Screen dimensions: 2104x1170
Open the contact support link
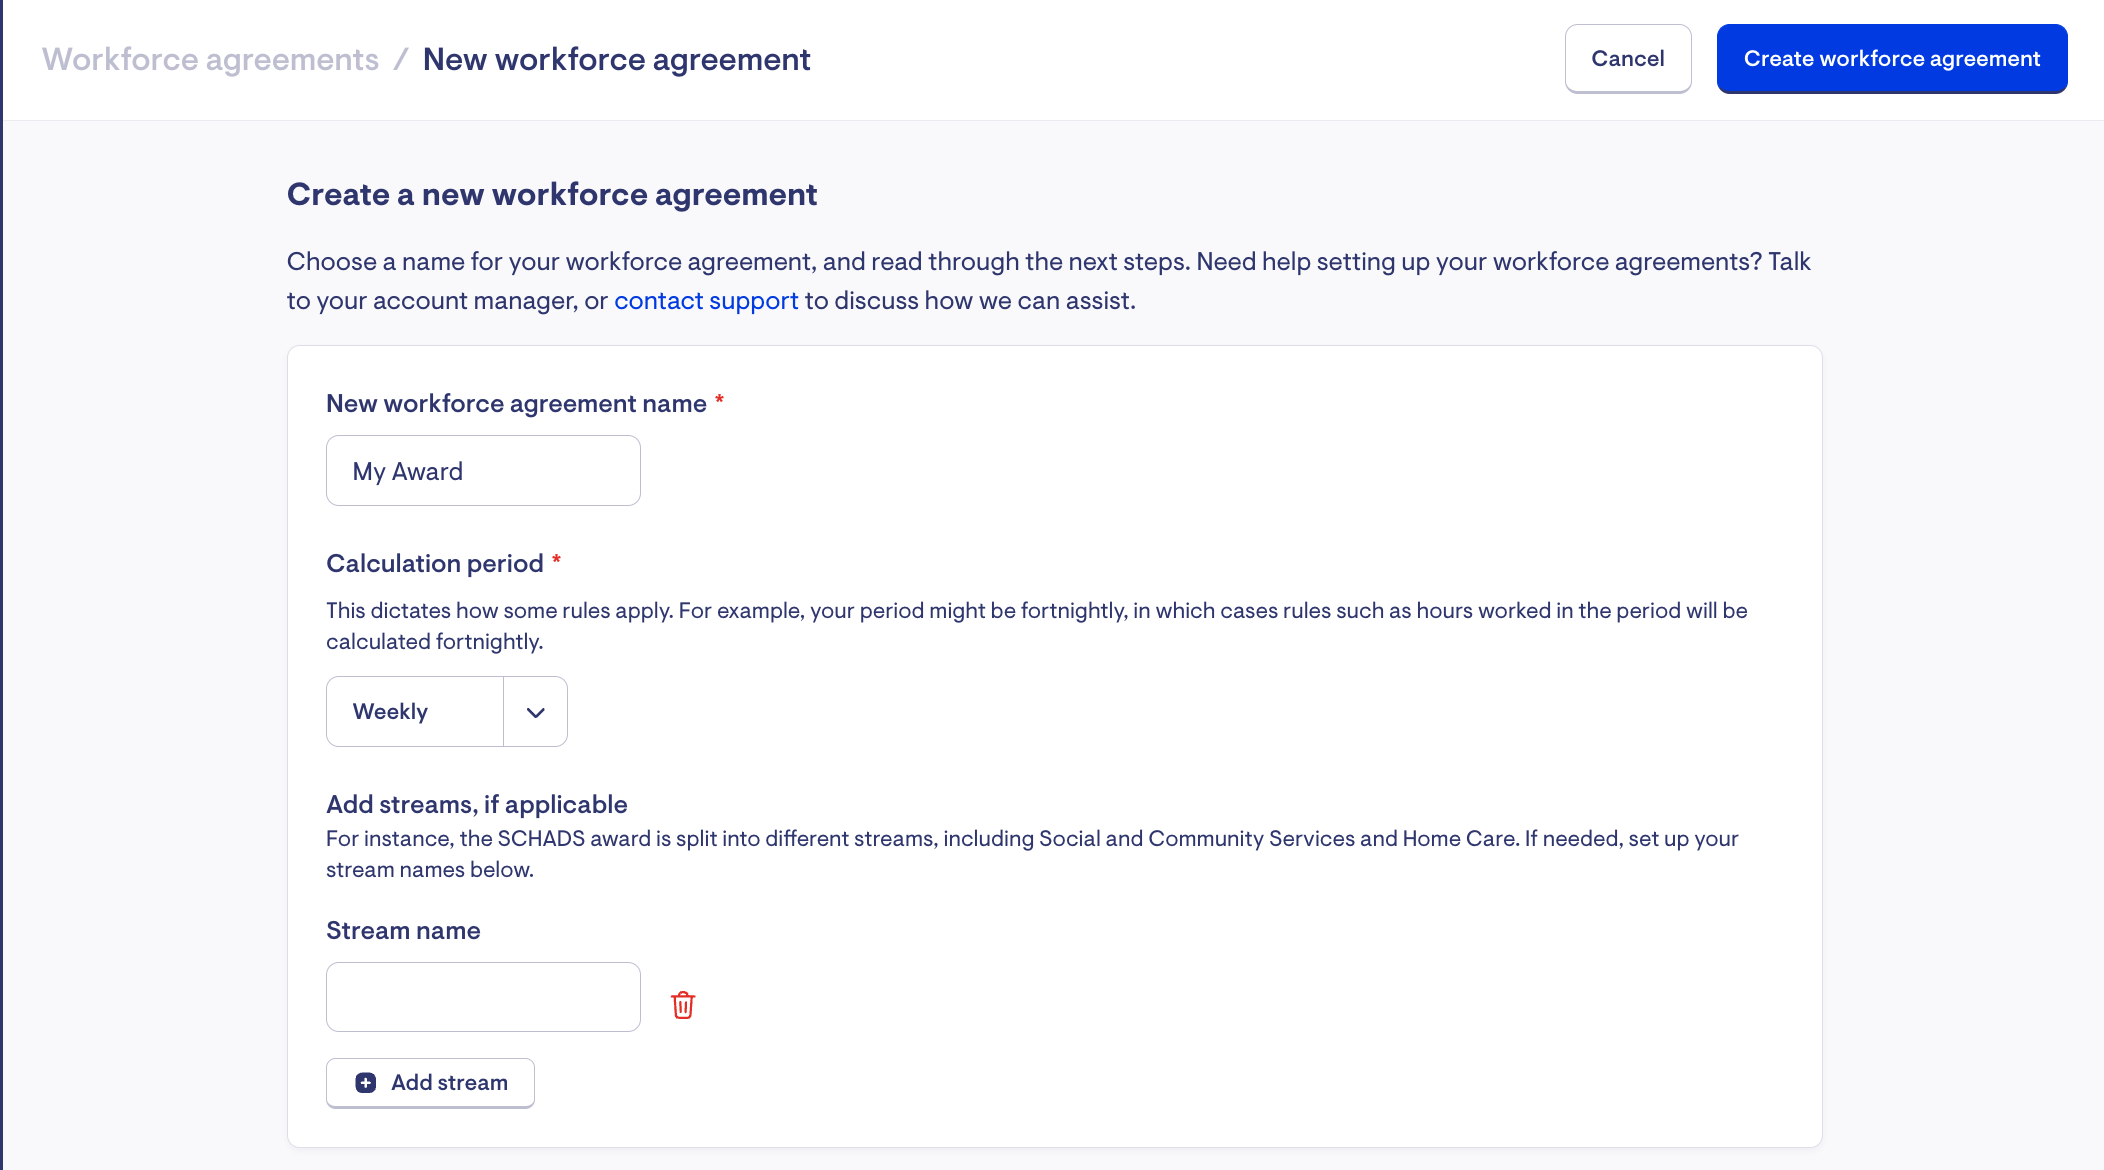pyautogui.click(x=706, y=301)
